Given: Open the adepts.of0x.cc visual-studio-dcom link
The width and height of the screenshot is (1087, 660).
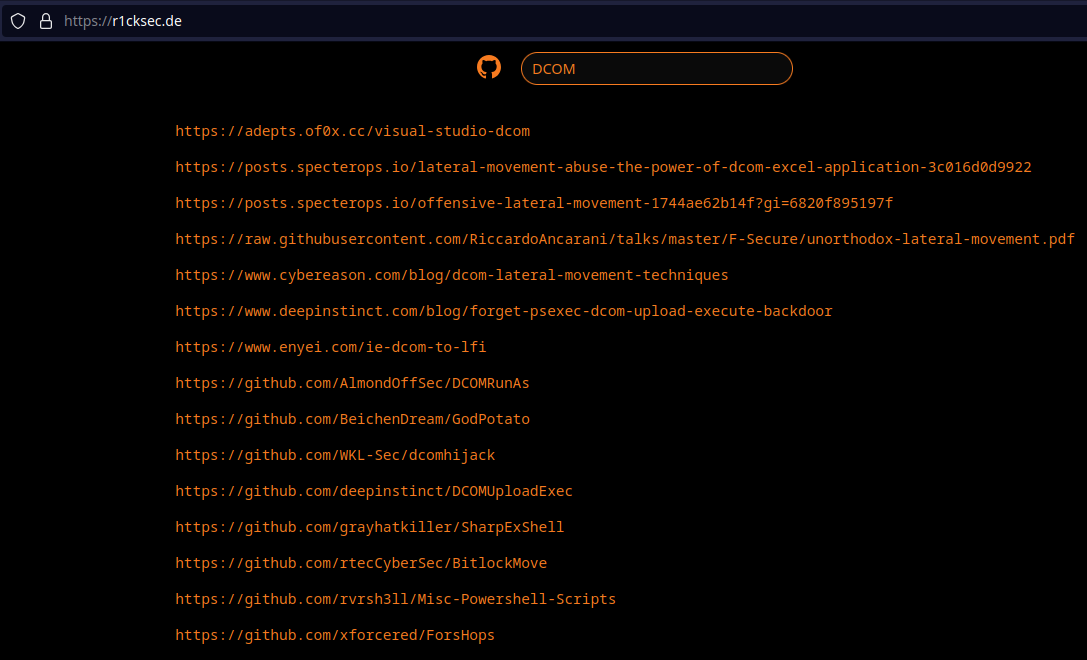Looking at the screenshot, I should click(x=352, y=131).
